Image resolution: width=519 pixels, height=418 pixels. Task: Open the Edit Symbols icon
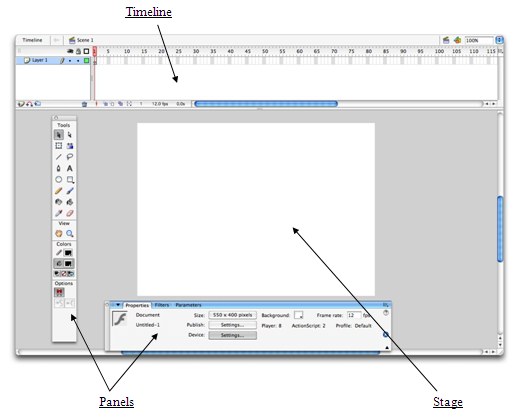click(457, 40)
